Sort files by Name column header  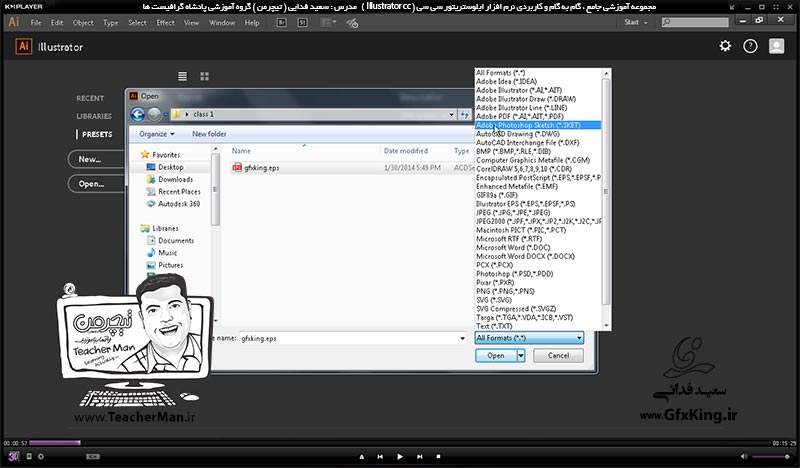pos(241,151)
